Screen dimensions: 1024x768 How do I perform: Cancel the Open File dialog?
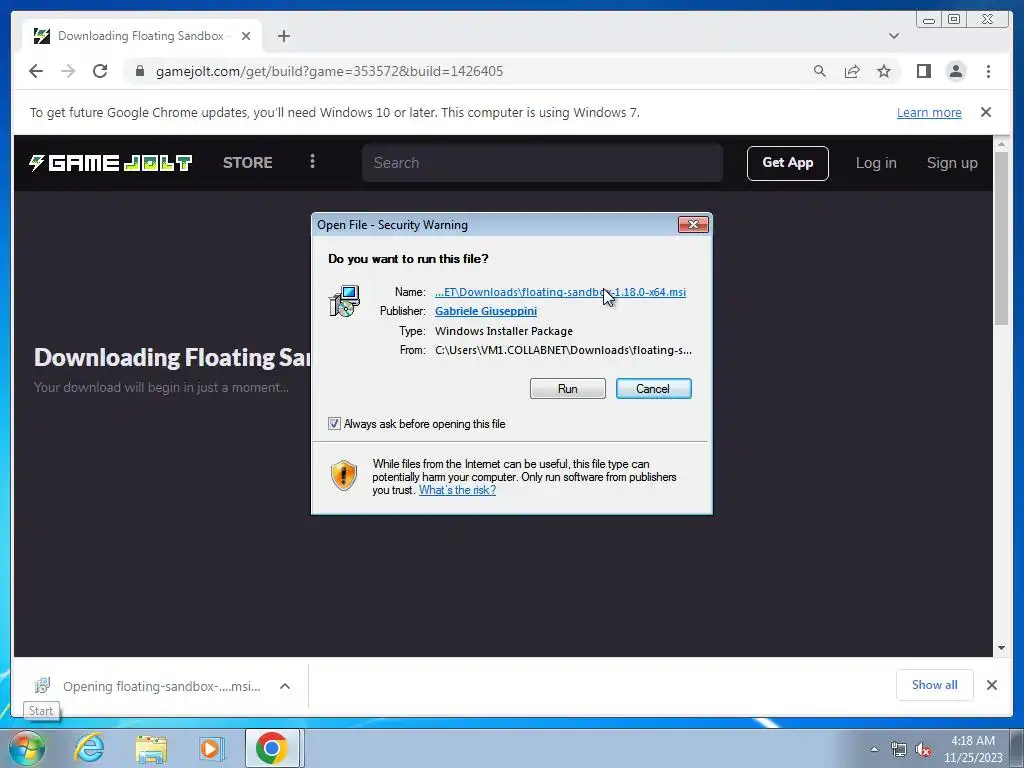pos(653,389)
